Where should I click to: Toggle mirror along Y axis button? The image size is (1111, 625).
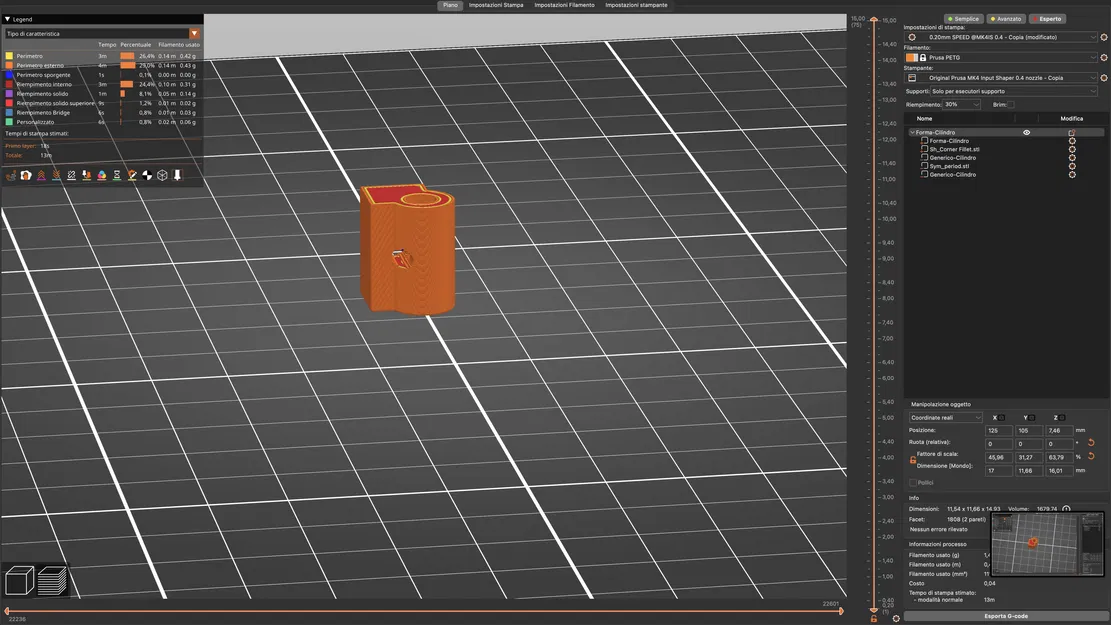(1032, 418)
